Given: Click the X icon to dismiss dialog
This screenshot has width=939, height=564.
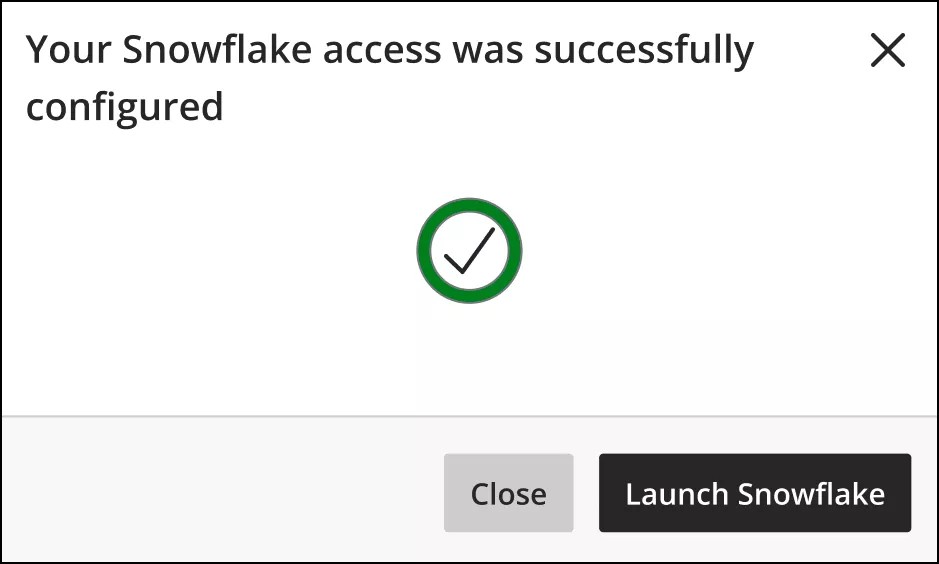Looking at the screenshot, I should click(887, 50).
